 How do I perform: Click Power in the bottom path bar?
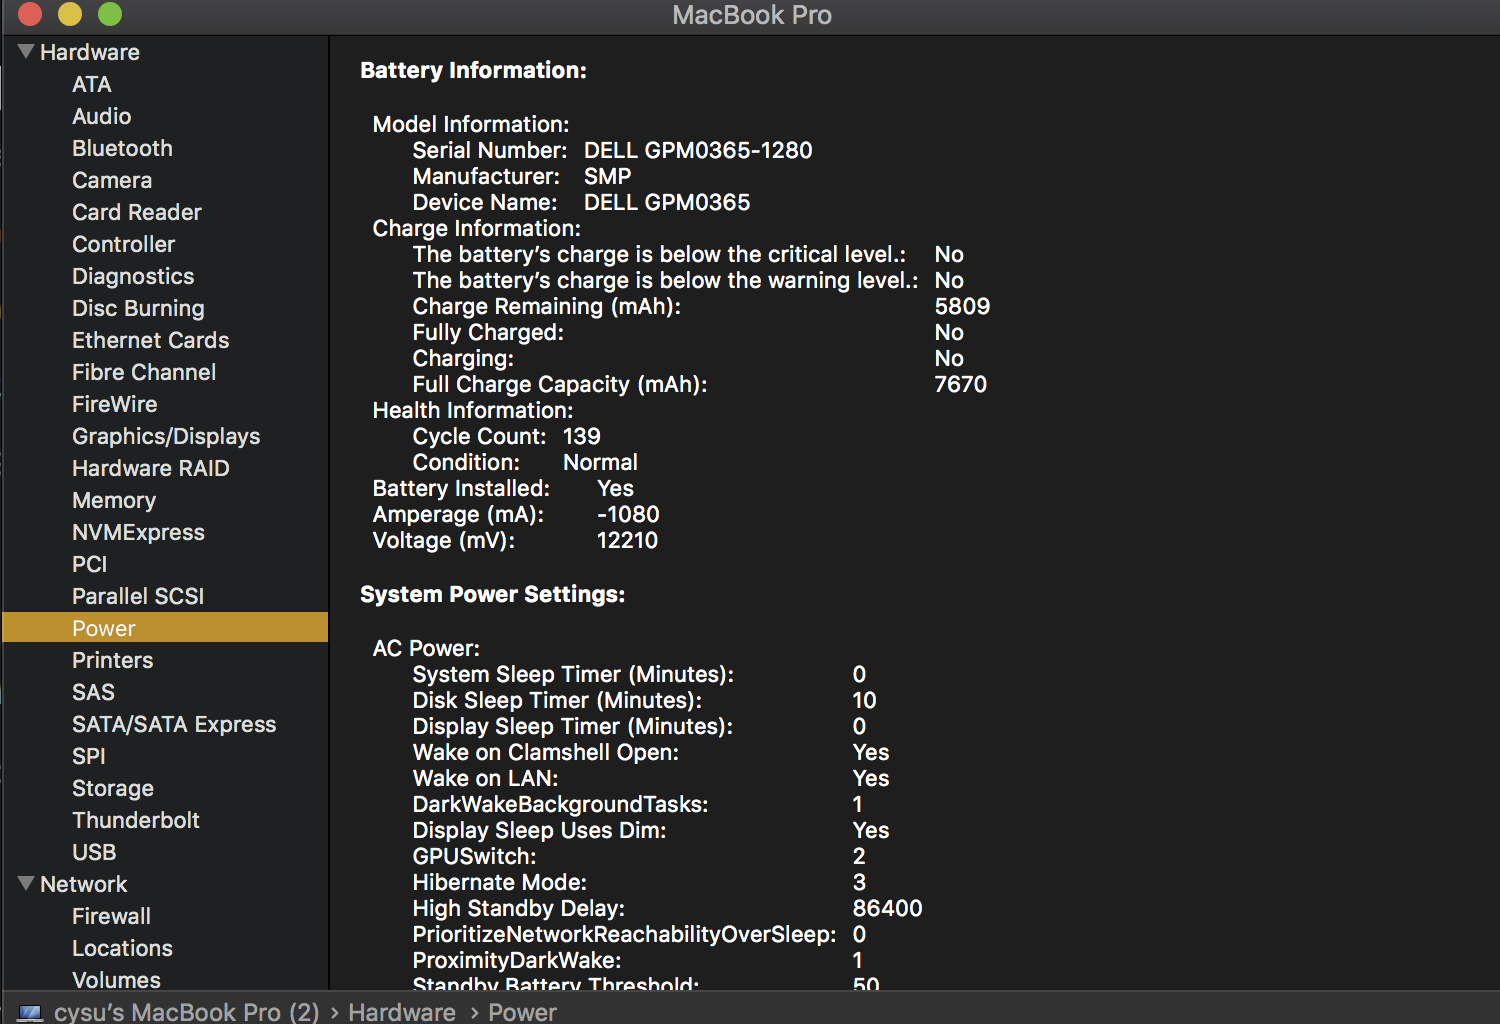[522, 1012]
